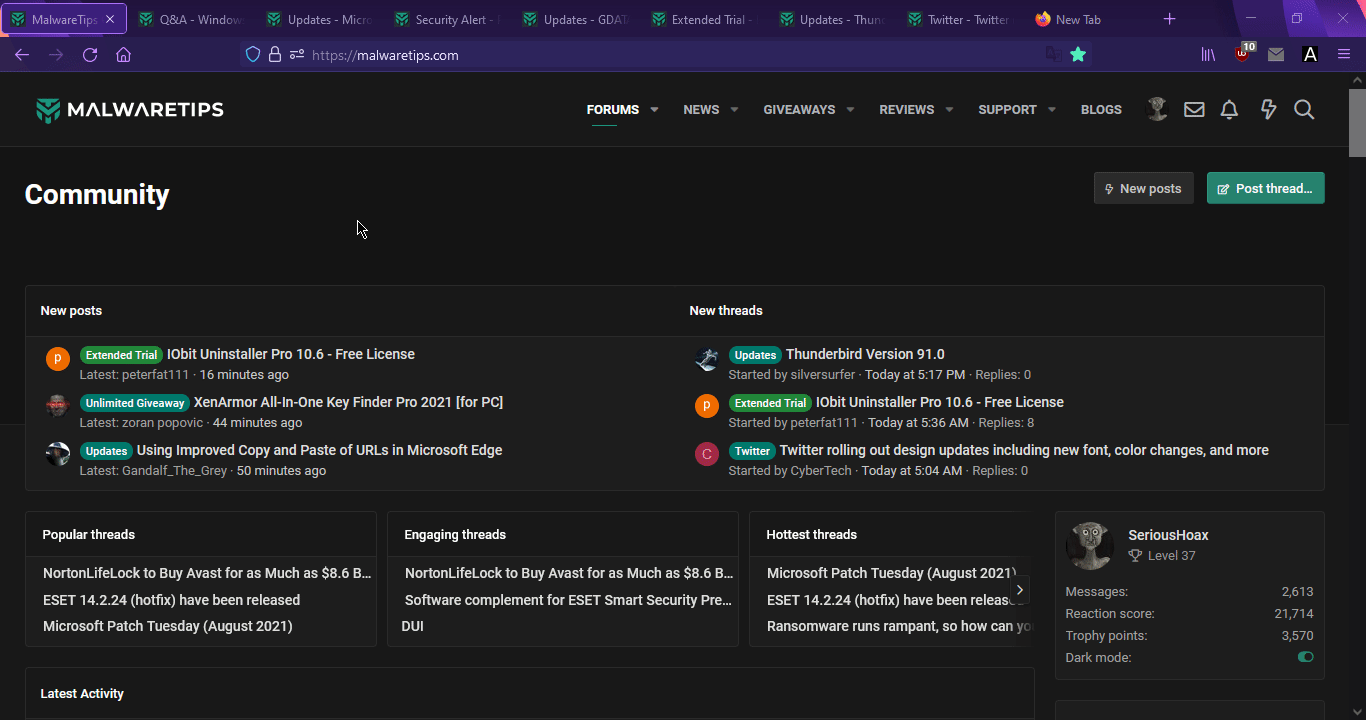Go back using the browser back arrow

[22, 55]
